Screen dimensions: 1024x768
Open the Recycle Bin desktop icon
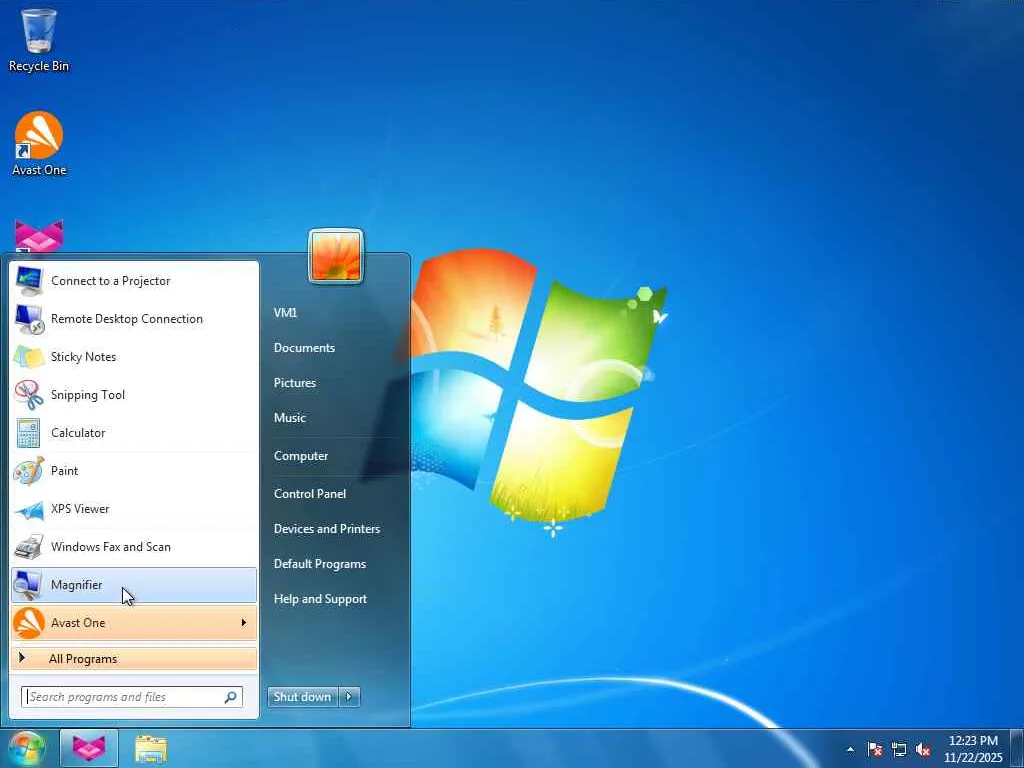pyautogui.click(x=39, y=40)
